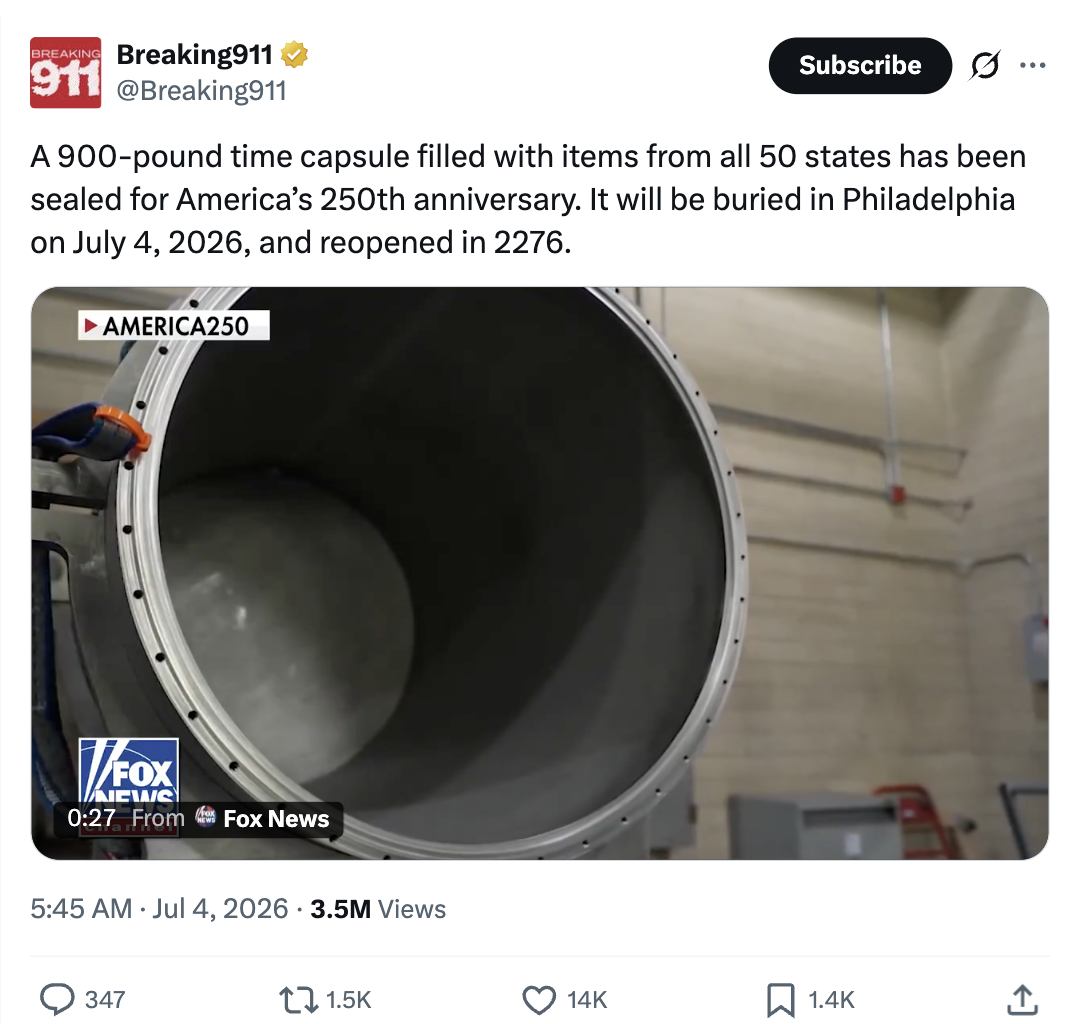
Task: Click the reply speech bubble icon
Action: pos(57,999)
